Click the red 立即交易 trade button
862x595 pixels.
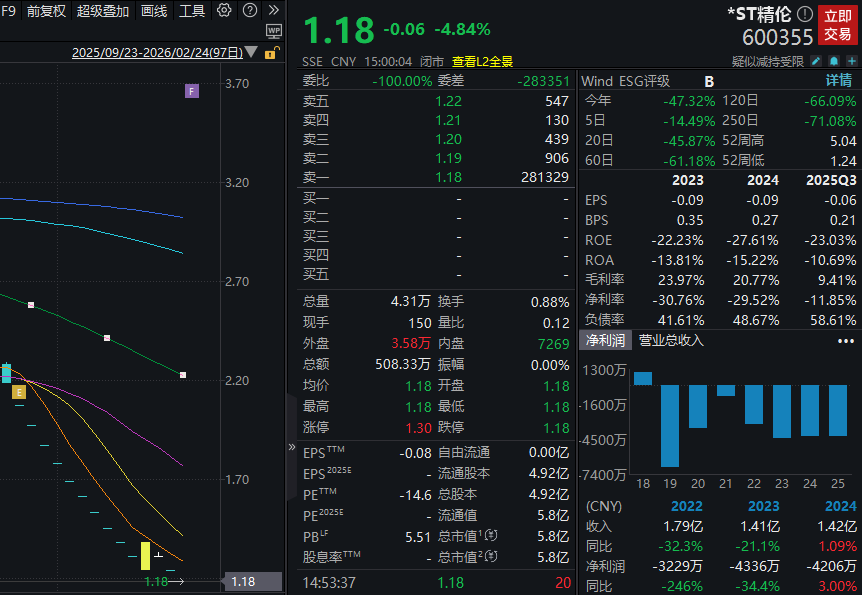[837, 25]
